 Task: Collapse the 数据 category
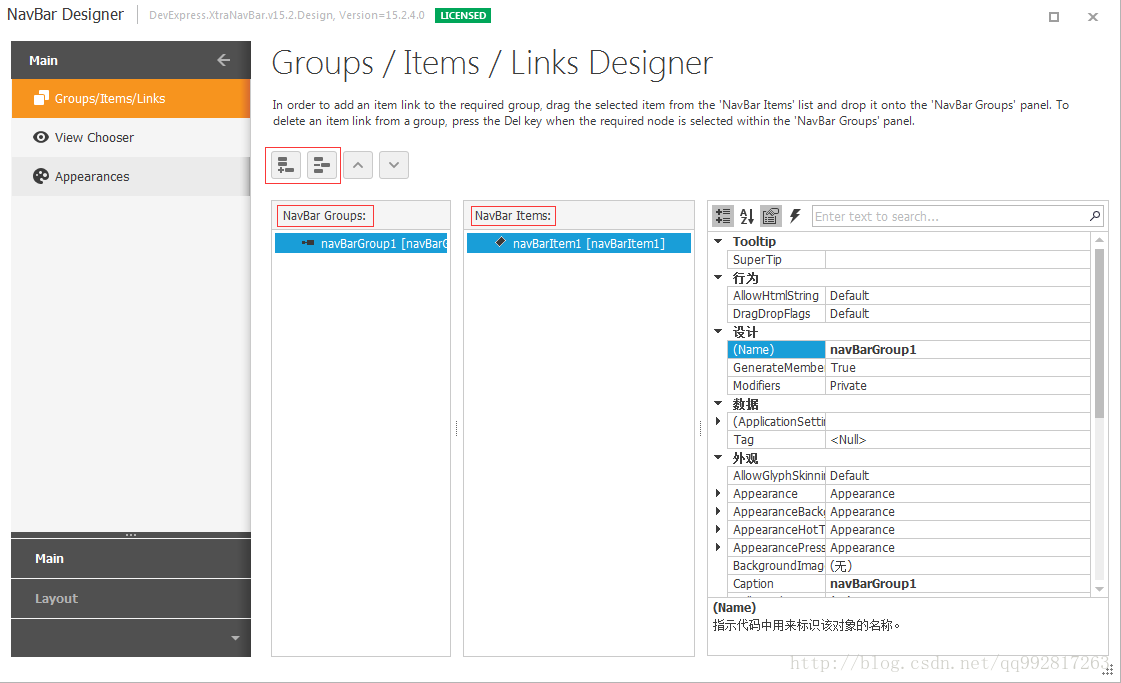point(718,403)
